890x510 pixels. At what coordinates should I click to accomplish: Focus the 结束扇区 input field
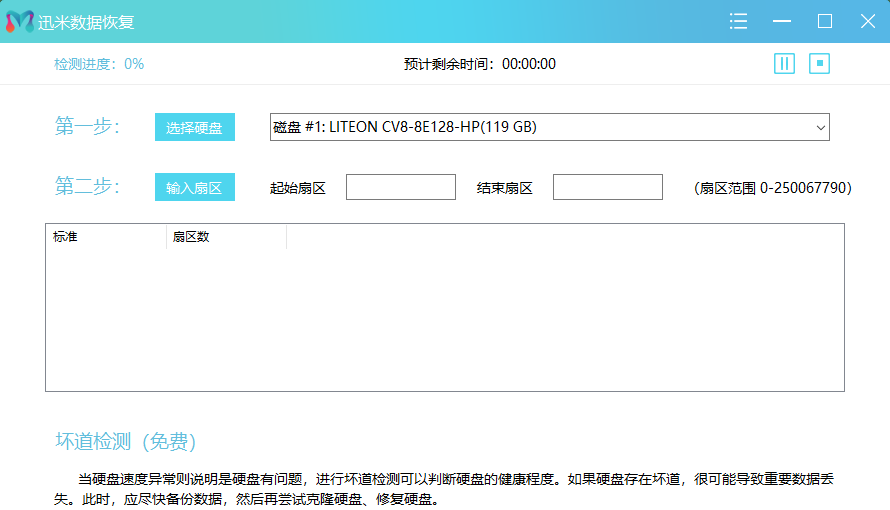(607, 187)
